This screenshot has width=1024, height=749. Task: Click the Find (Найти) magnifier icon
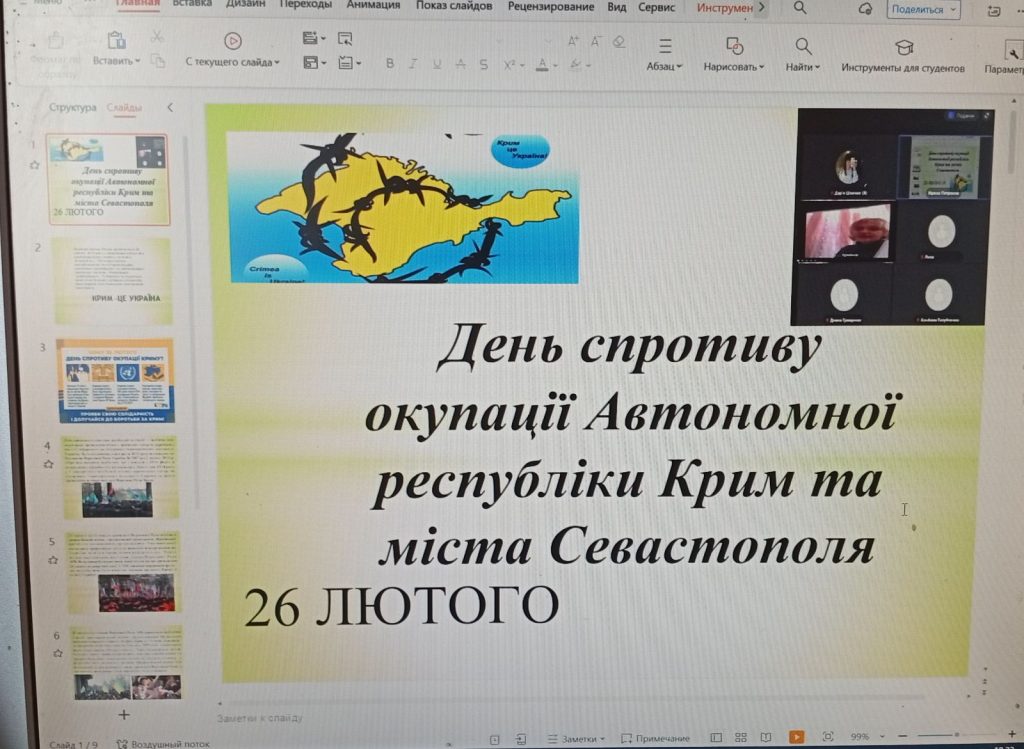pos(803,46)
